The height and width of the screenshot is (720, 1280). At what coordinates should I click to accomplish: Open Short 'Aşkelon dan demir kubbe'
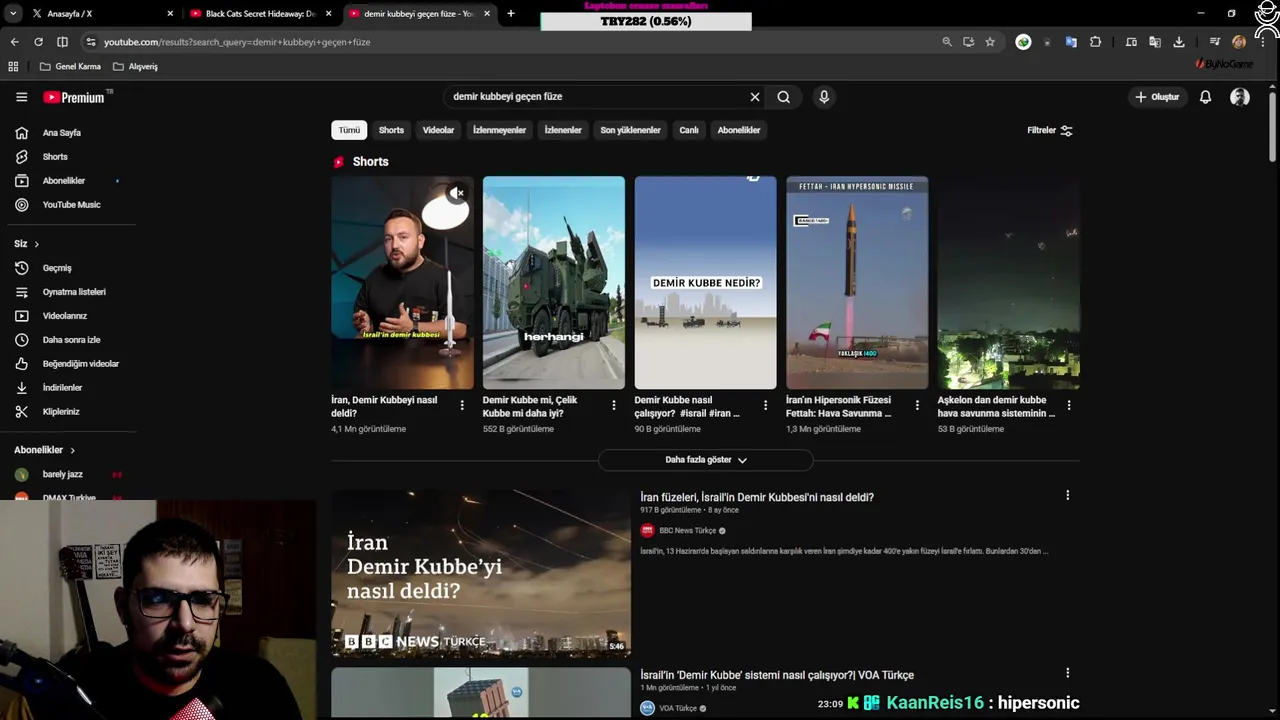pyautogui.click(x=1009, y=283)
